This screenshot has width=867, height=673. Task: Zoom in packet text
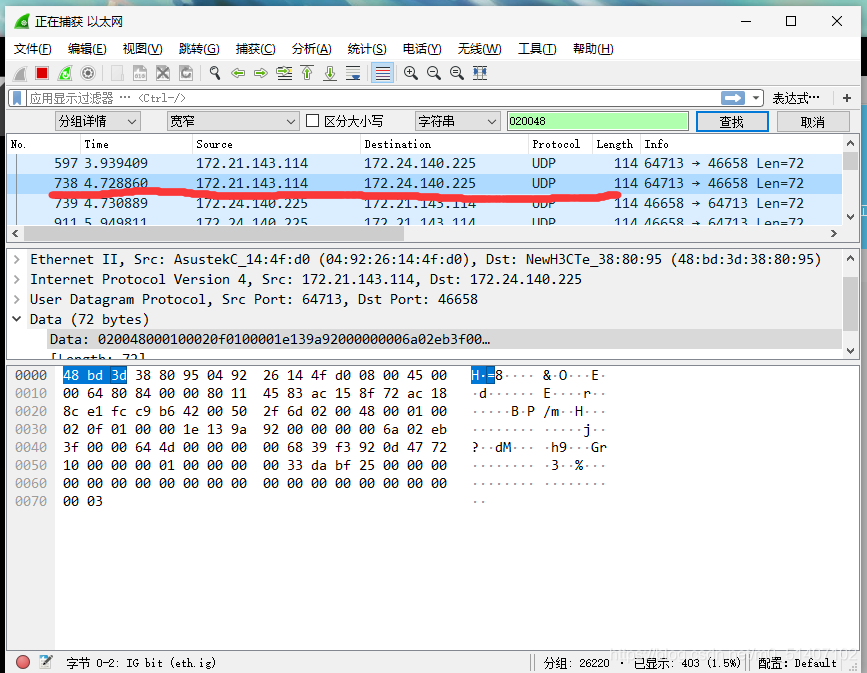[x=411, y=73]
